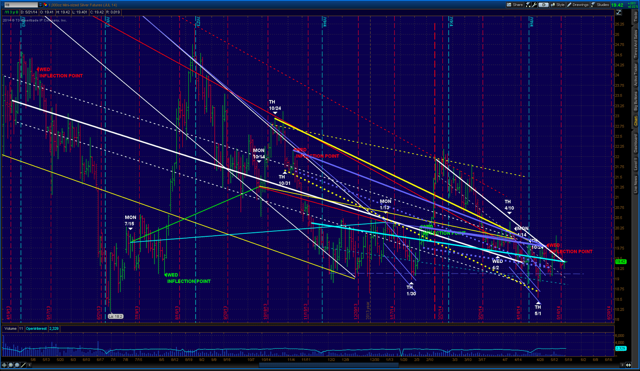Open the Drawings pencil menu
Viewport: 640px width, 371px height.
click(578, 5)
